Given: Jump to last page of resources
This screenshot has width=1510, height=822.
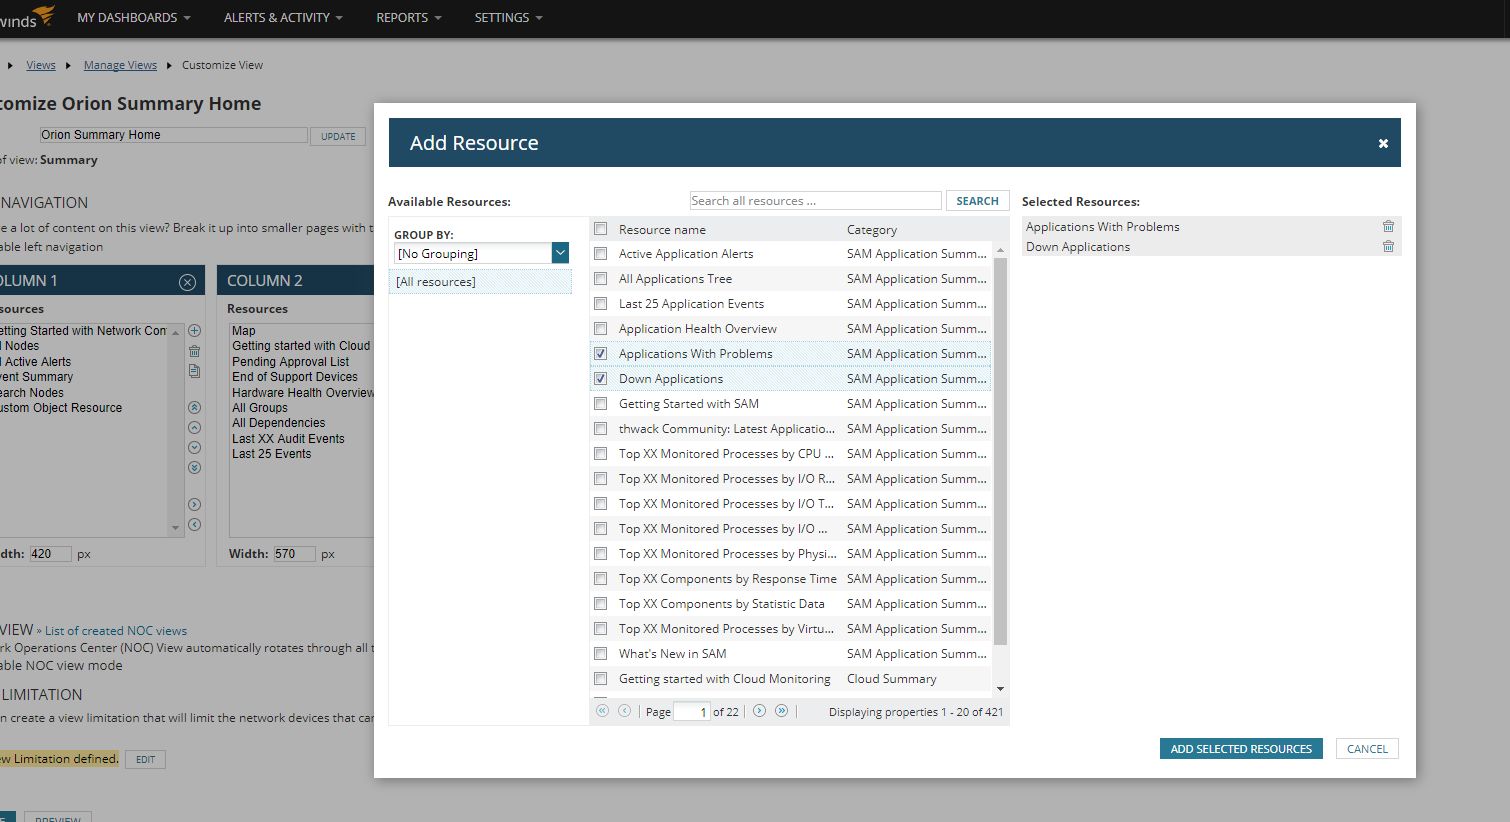Looking at the screenshot, I should [782, 711].
